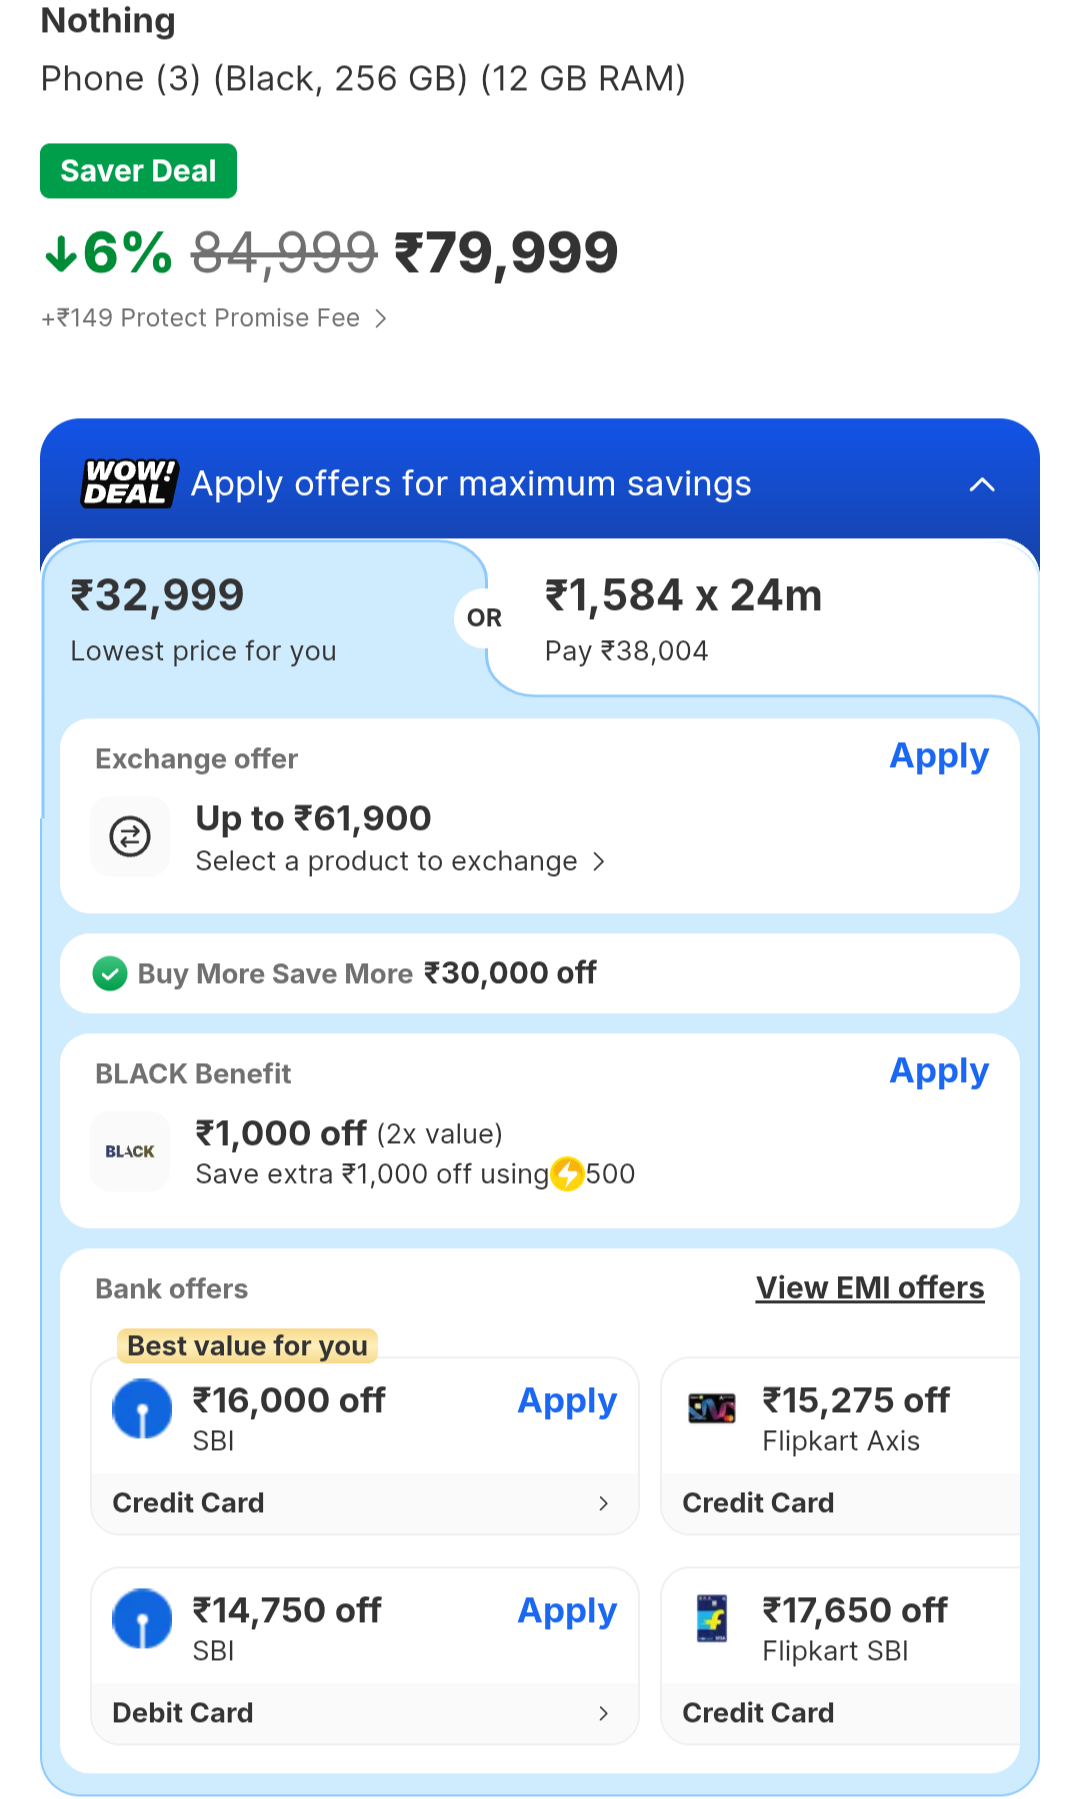Viewport: 1080px width, 1799px height.
Task: Tap the BLACK membership logo
Action: (x=130, y=1151)
